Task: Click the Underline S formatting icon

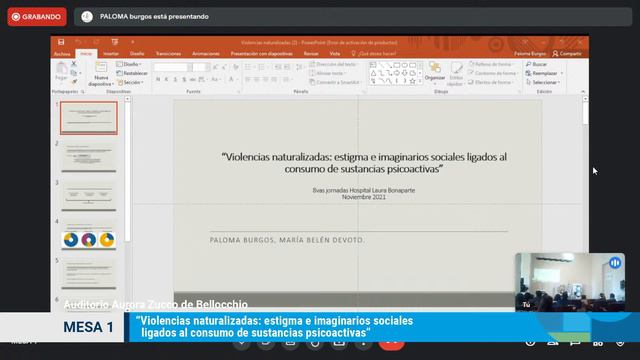Action: 175,79
